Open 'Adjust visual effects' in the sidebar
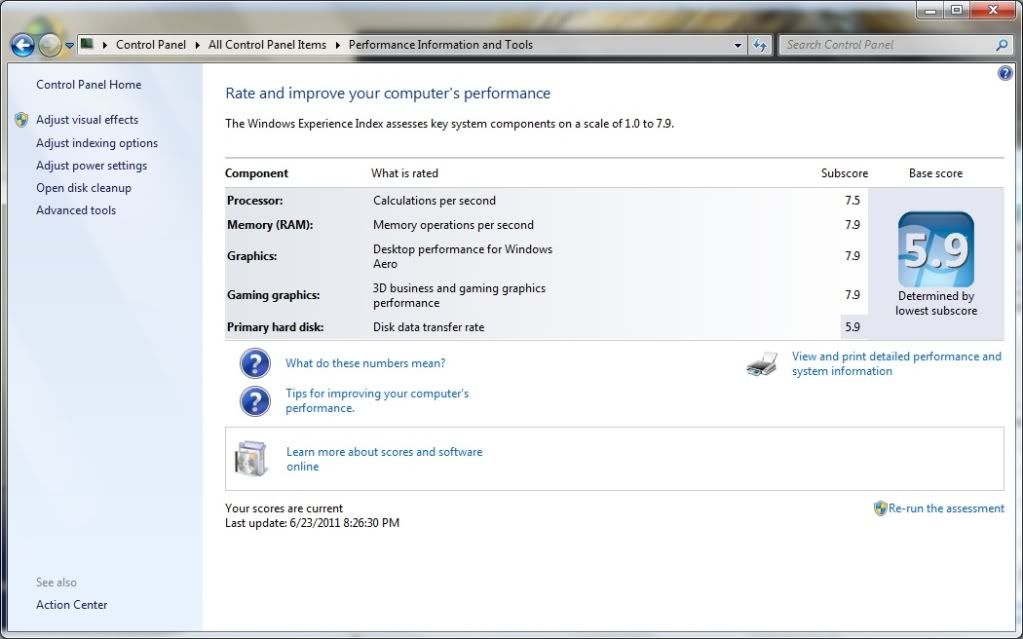Viewport: 1023px width, 639px height. tap(87, 120)
